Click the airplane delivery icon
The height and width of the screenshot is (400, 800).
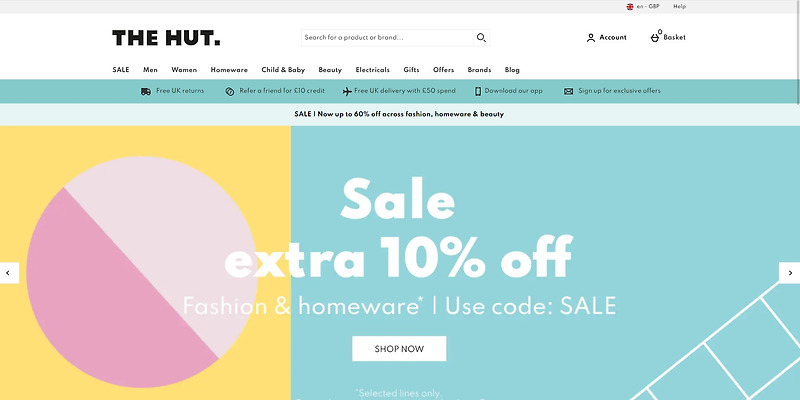point(347,91)
